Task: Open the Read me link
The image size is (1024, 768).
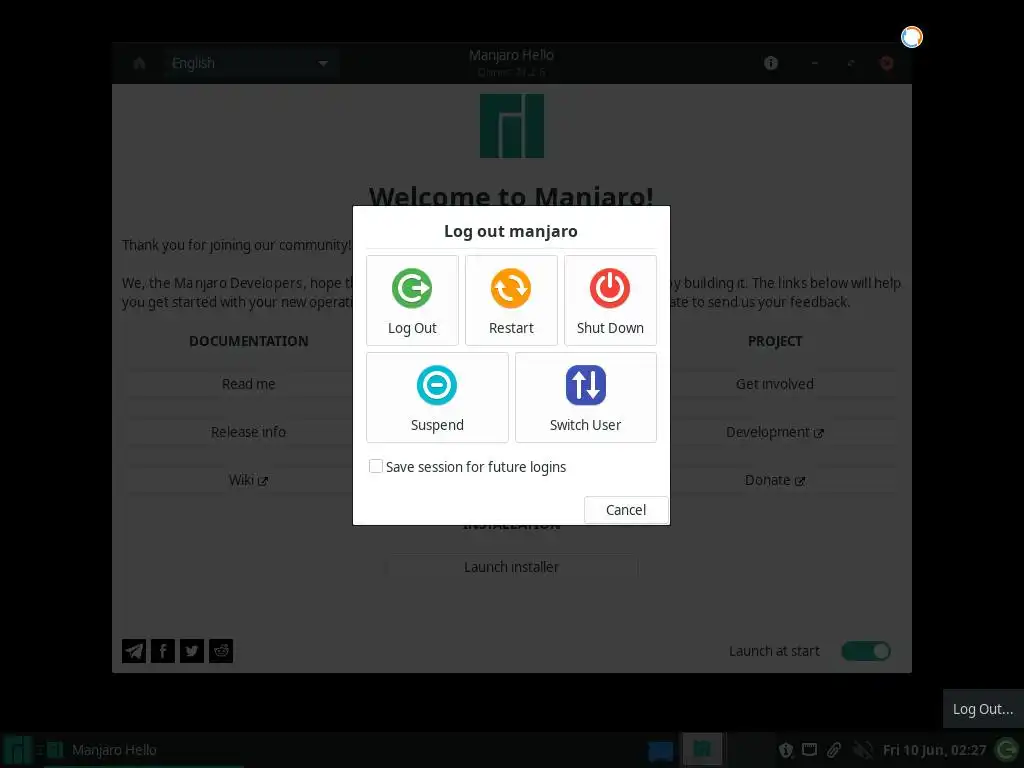Action: pyautogui.click(x=248, y=384)
